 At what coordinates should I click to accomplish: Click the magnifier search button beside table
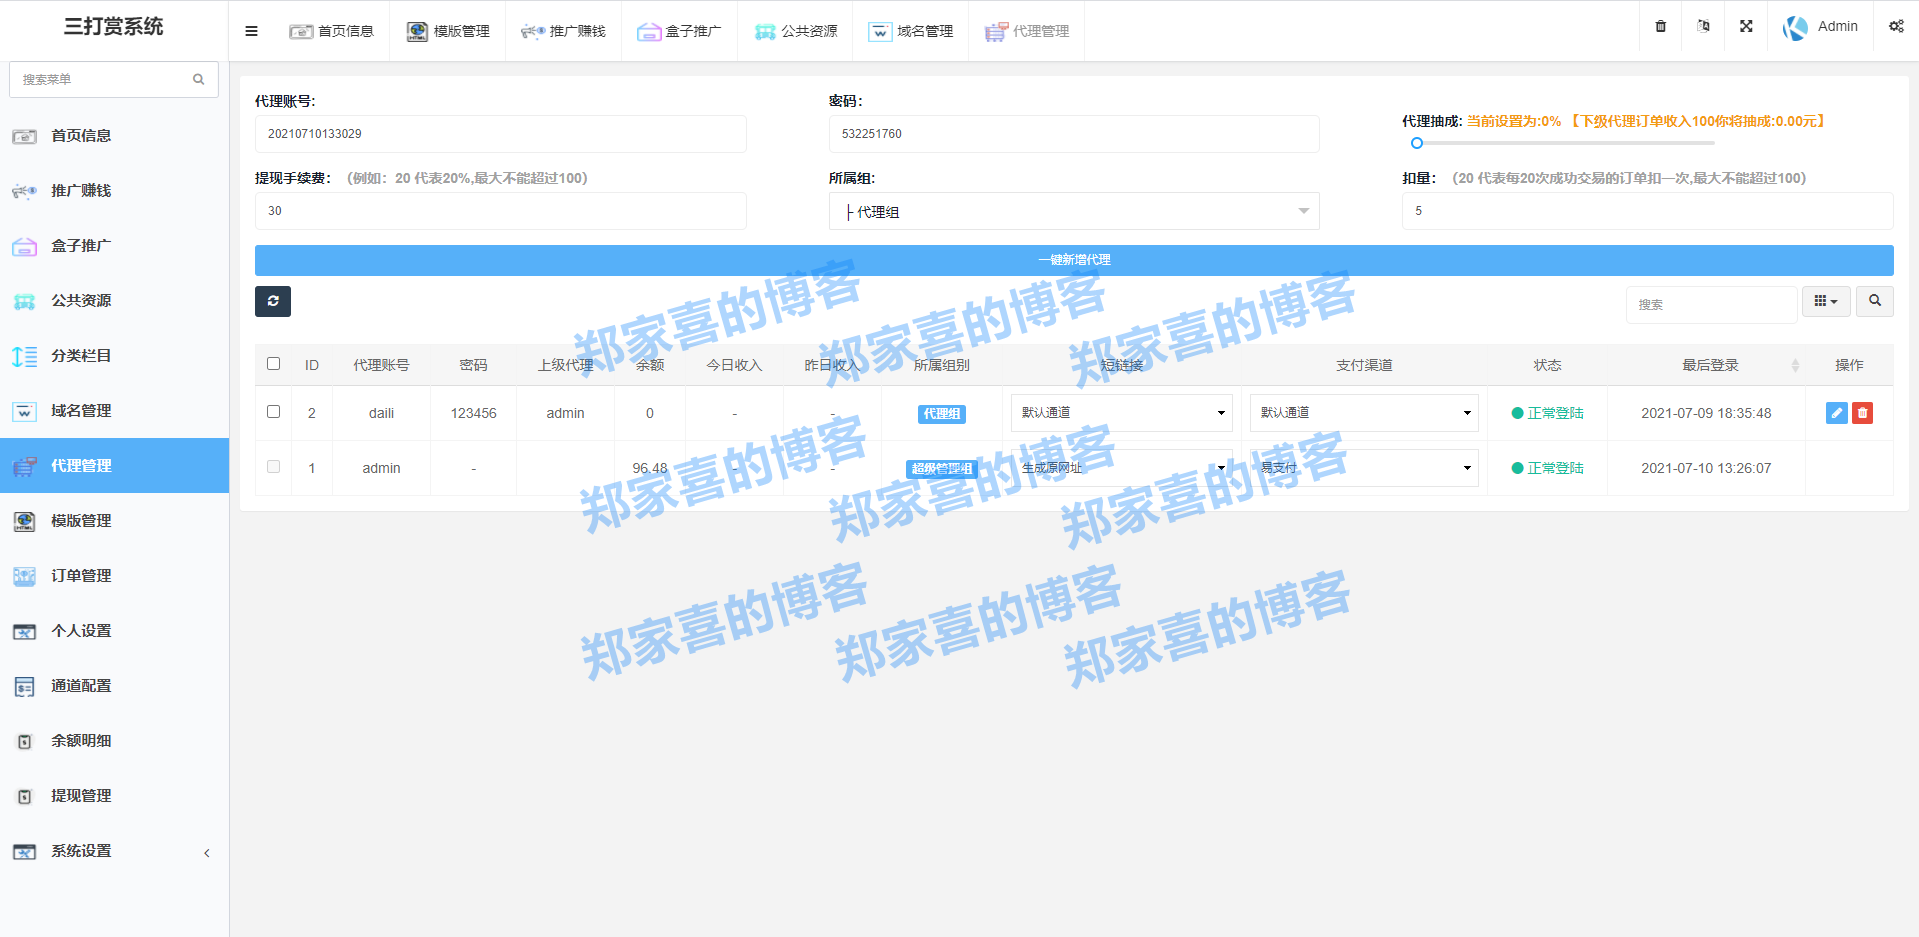[1875, 301]
